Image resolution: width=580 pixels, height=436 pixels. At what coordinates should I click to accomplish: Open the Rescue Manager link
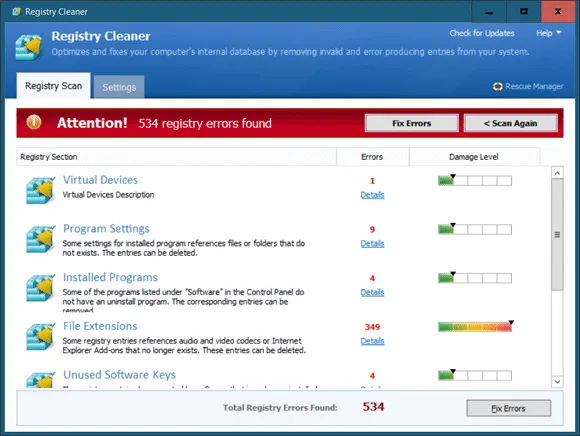[x=534, y=86]
